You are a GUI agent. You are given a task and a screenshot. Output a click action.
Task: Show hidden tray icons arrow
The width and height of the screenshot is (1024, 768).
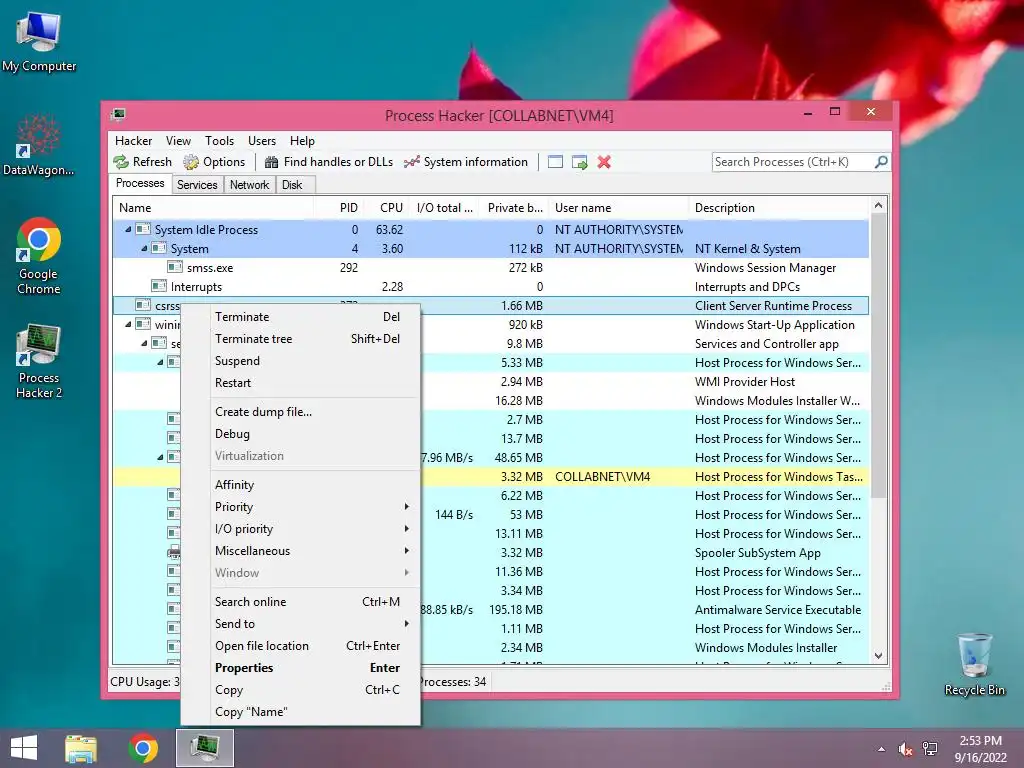882,749
